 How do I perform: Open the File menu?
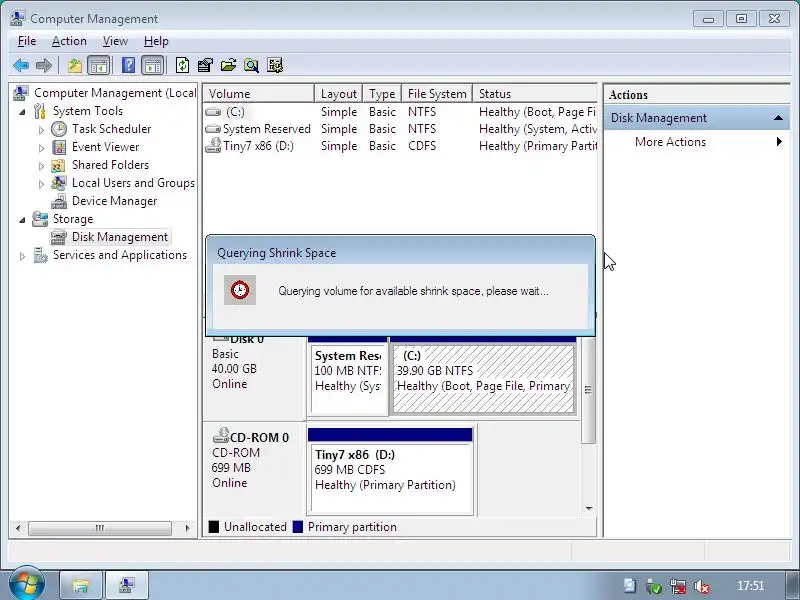[x=27, y=41]
